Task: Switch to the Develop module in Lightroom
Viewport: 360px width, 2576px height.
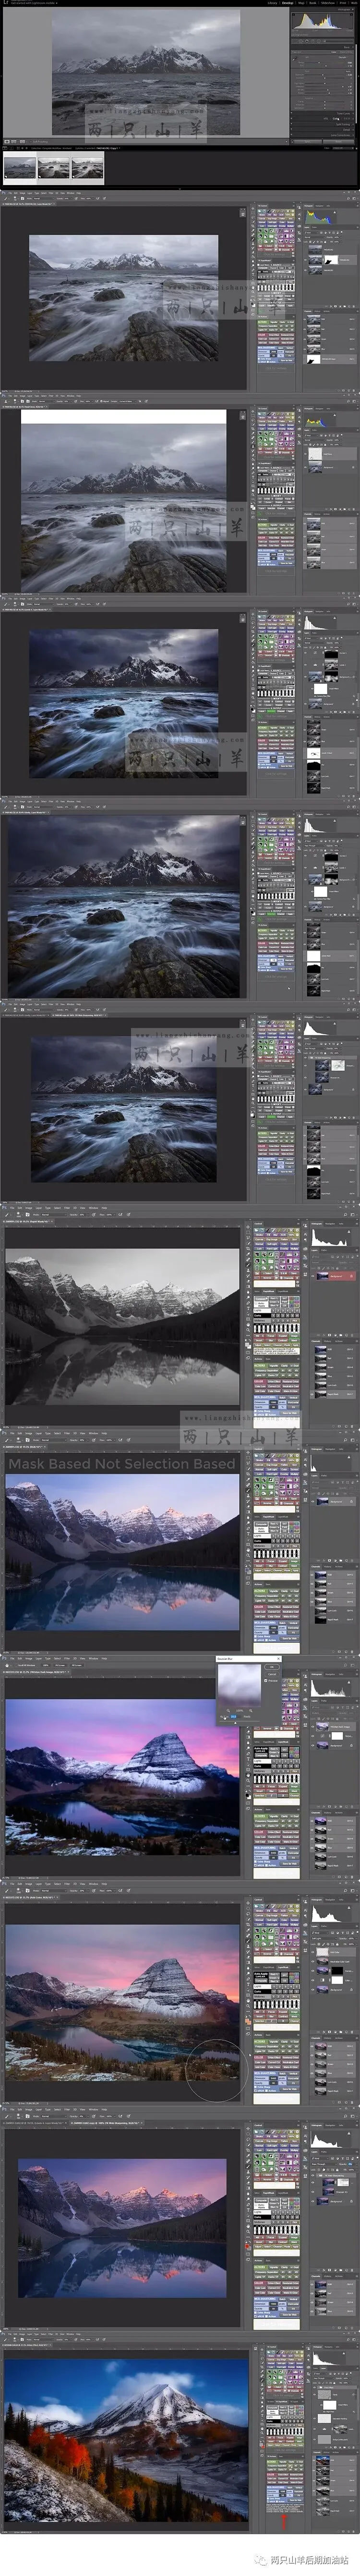Action: (x=287, y=3)
